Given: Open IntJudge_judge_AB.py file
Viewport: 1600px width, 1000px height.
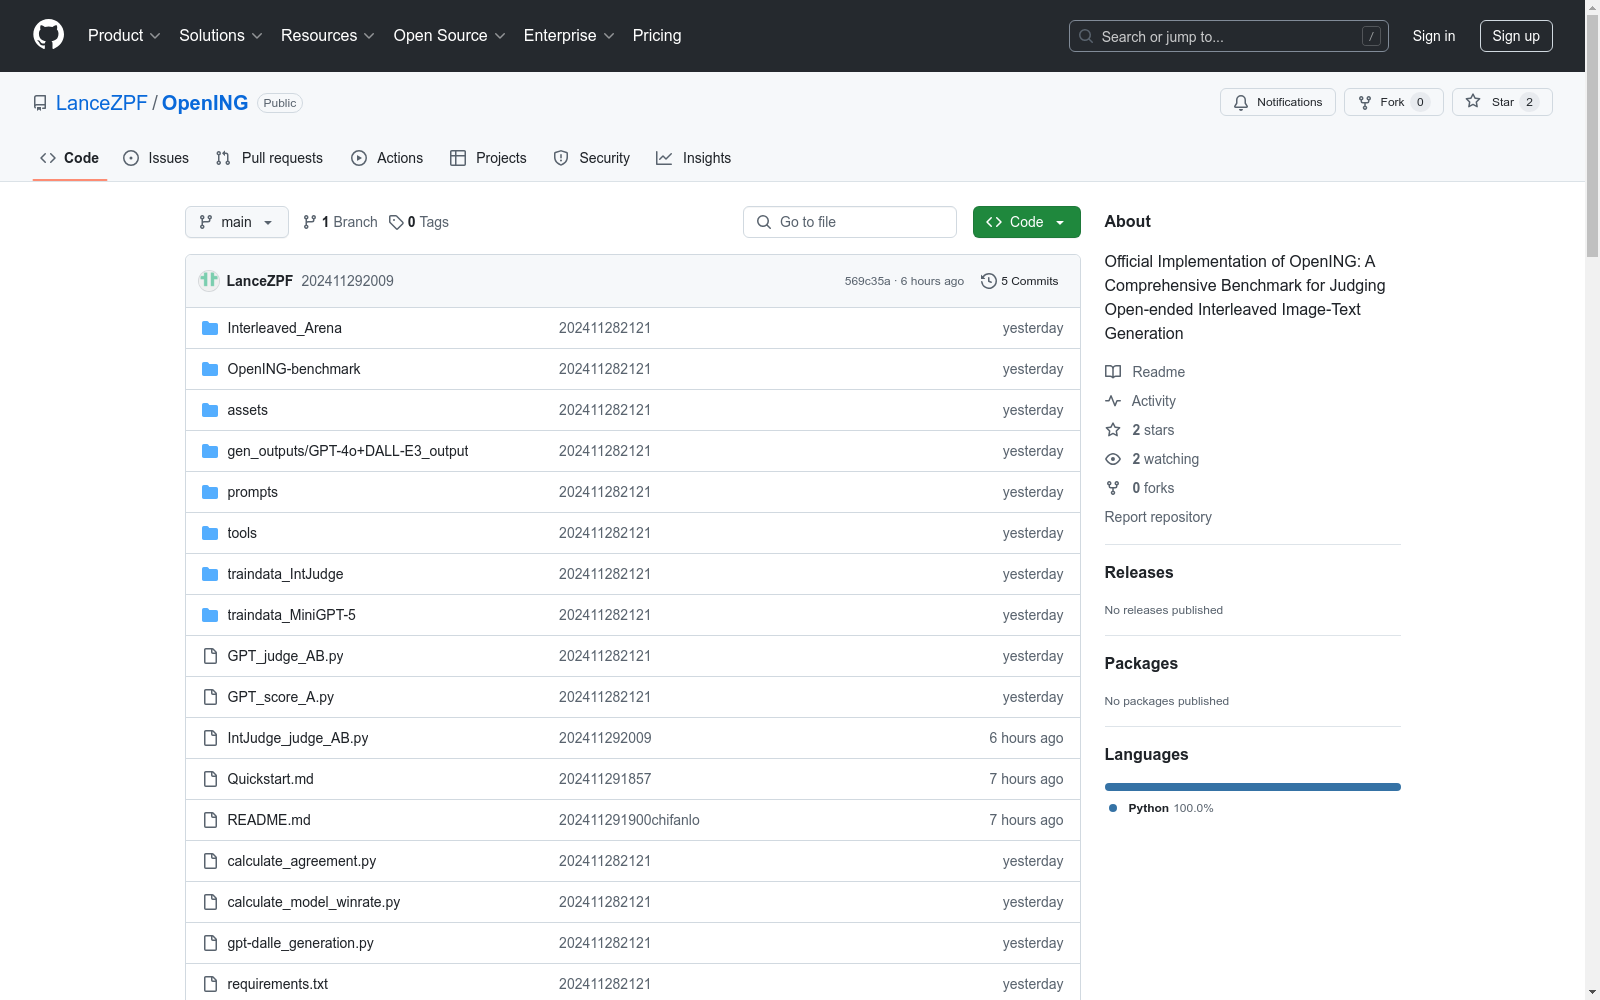Looking at the screenshot, I should click(x=298, y=738).
